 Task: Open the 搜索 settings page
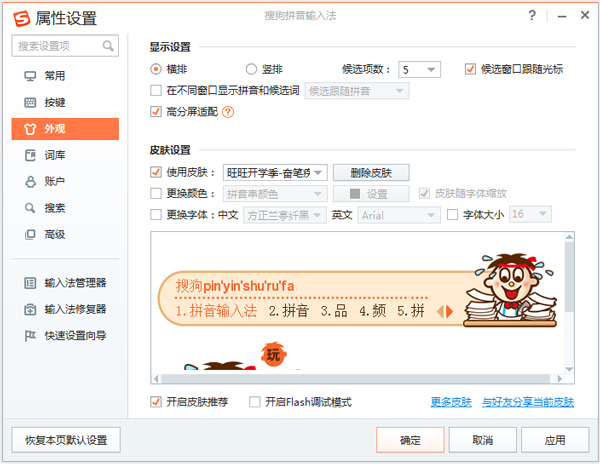(x=65, y=208)
